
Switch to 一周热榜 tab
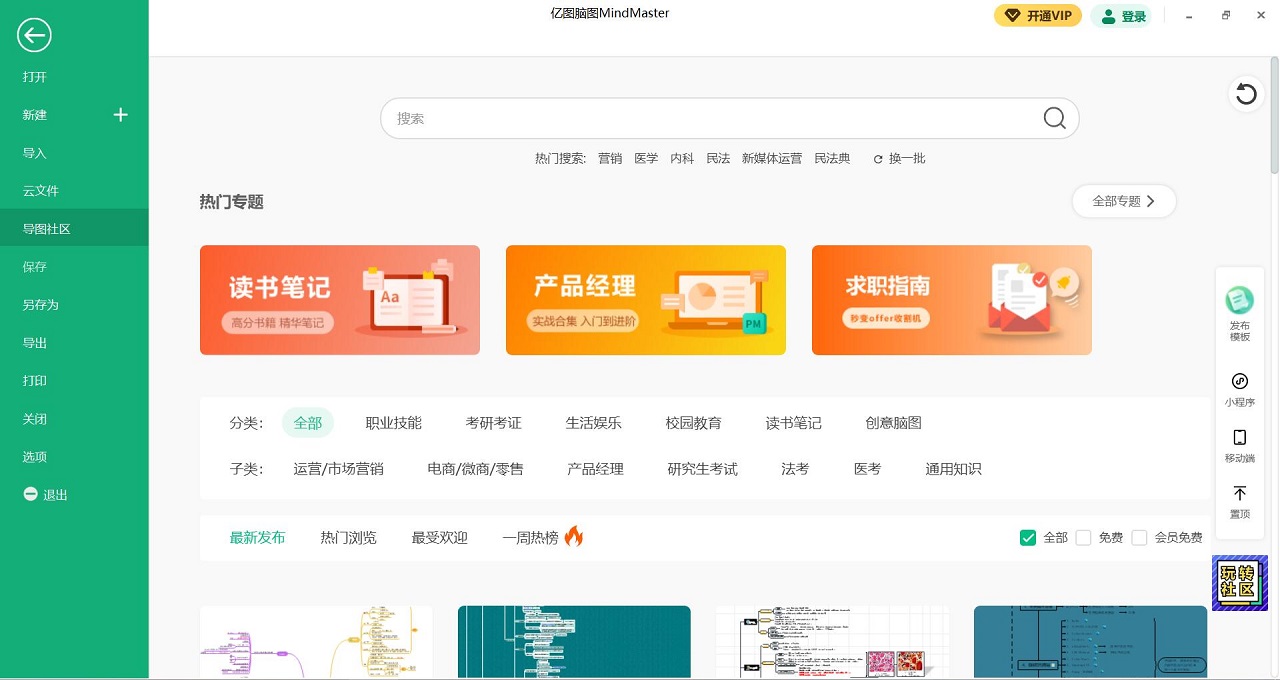(x=530, y=538)
